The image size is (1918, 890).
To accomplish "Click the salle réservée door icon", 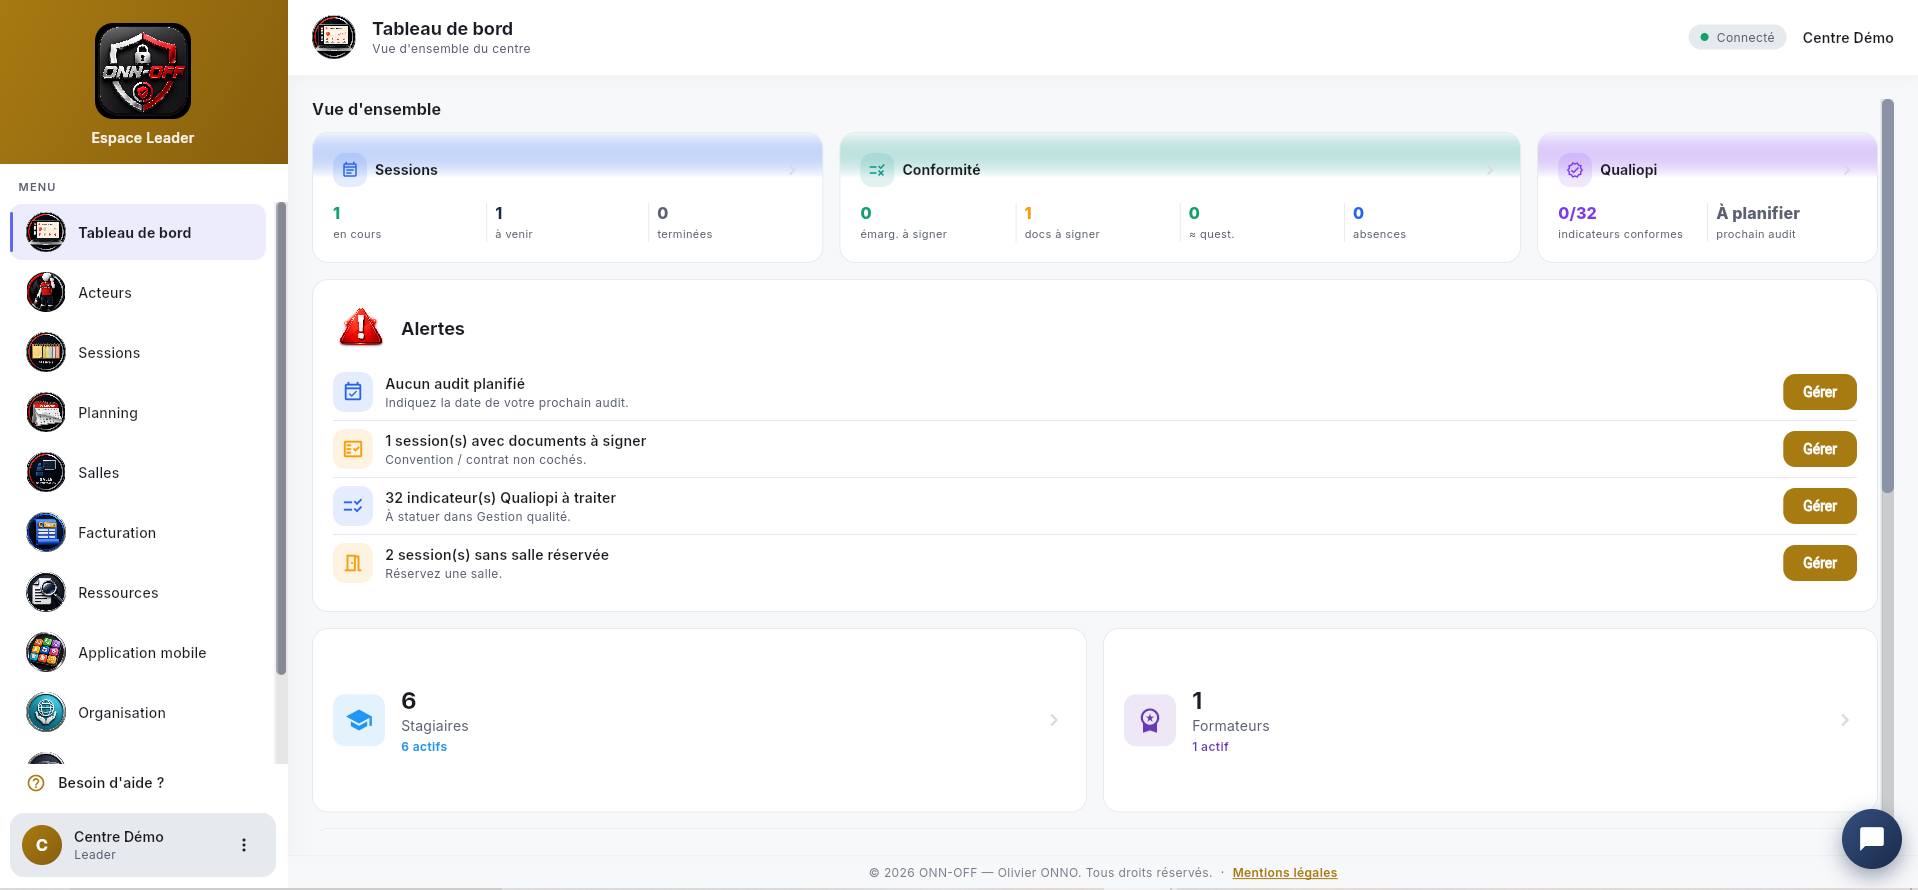I will point(353,563).
